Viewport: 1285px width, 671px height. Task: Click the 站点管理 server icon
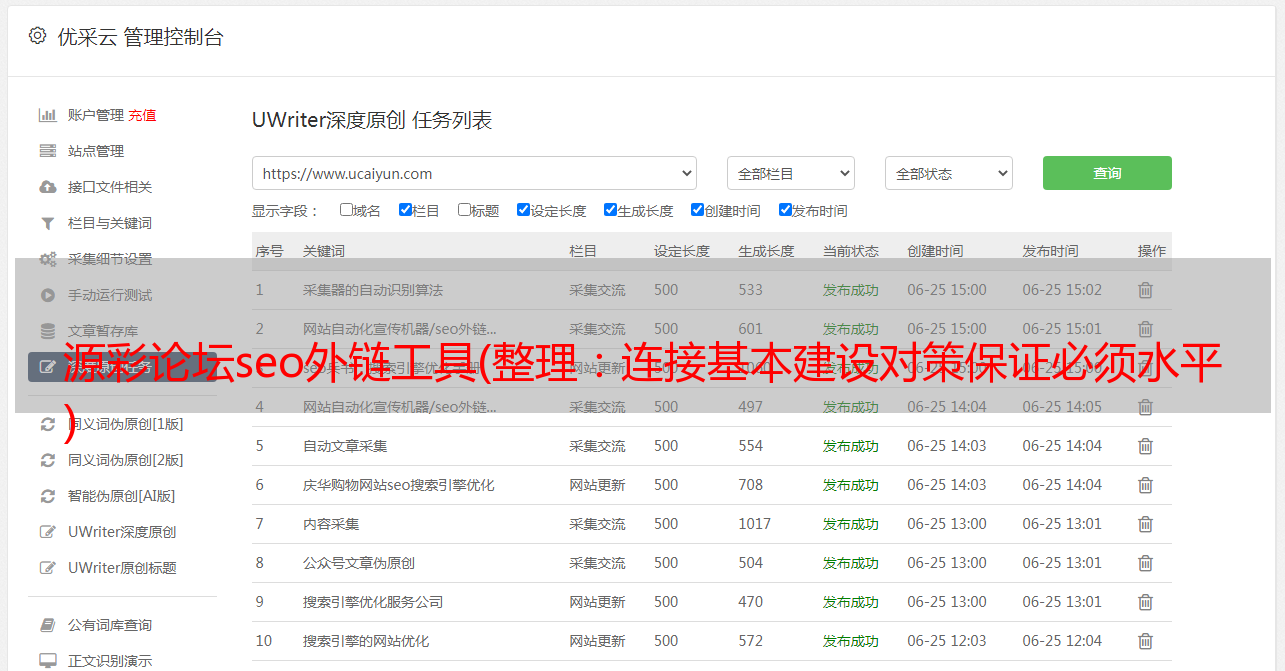47,151
